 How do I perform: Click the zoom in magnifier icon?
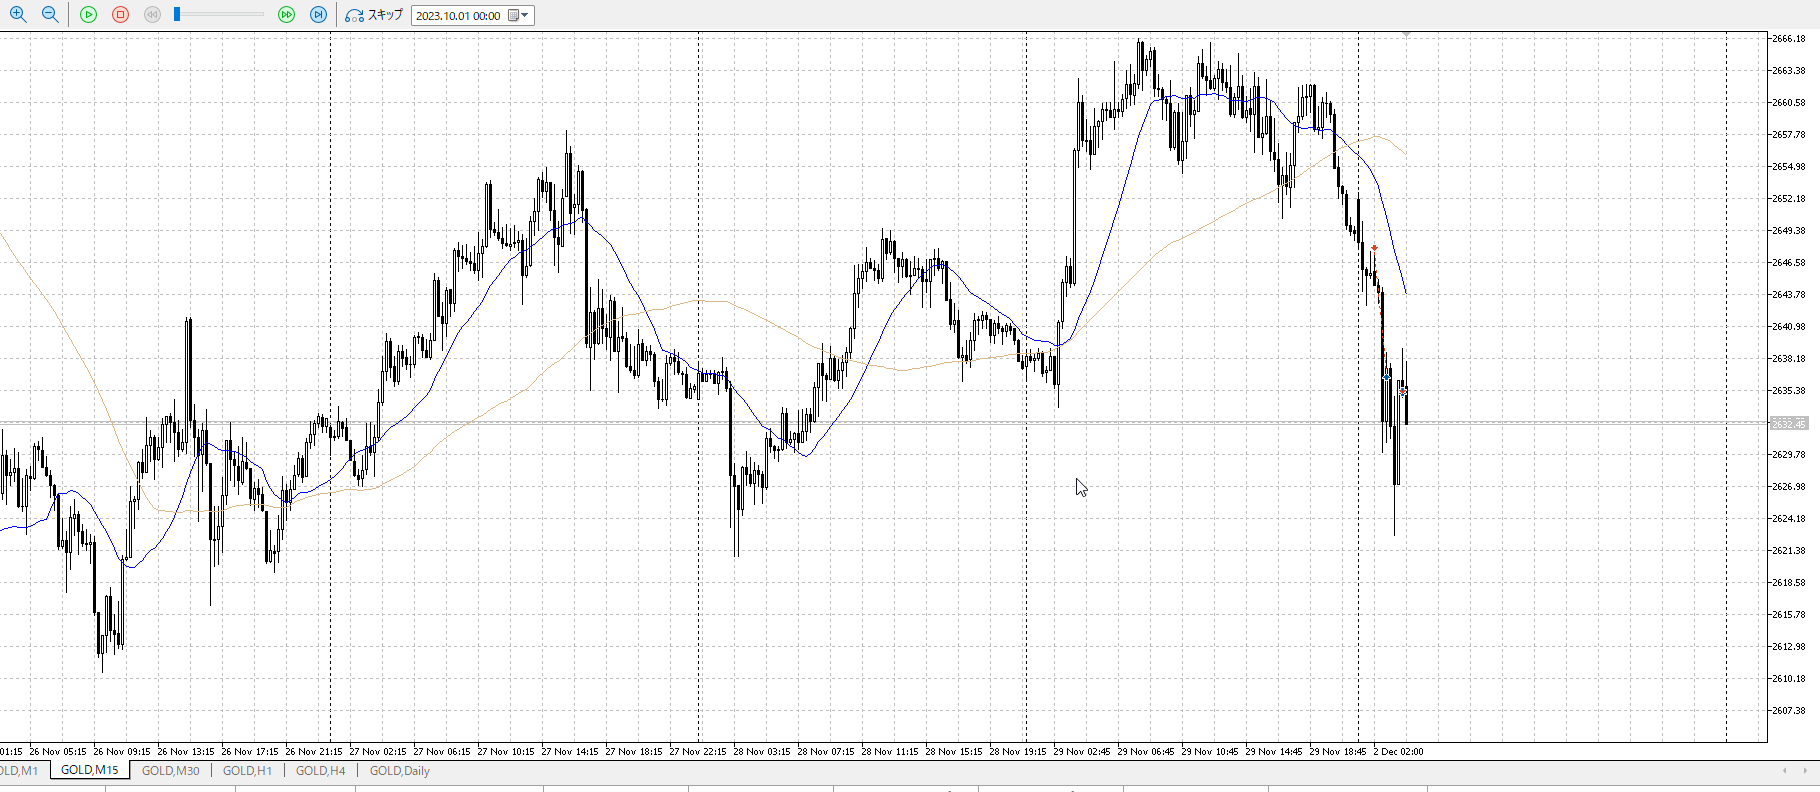[x=17, y=15]
